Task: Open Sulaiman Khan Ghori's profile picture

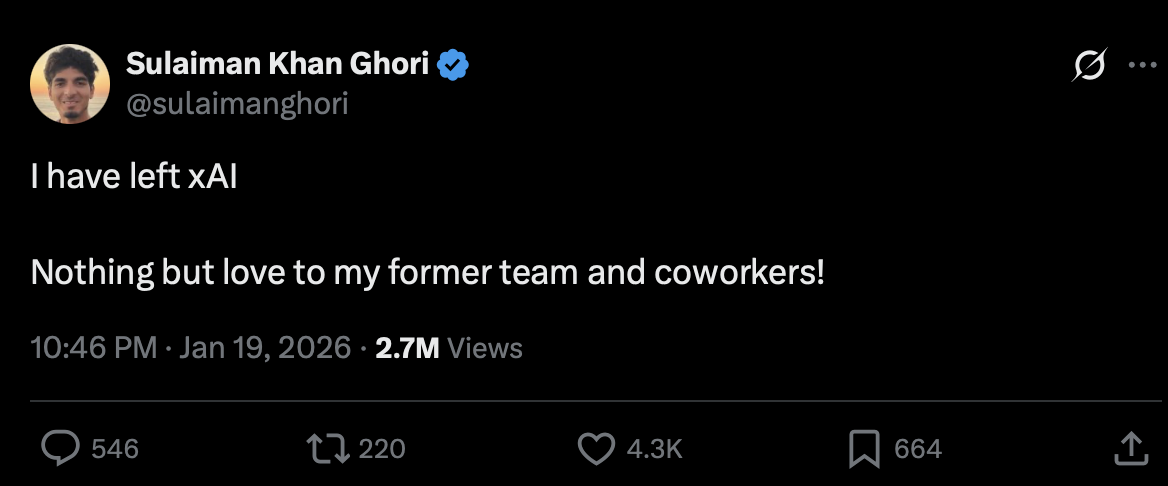Action: click(70, 84)
